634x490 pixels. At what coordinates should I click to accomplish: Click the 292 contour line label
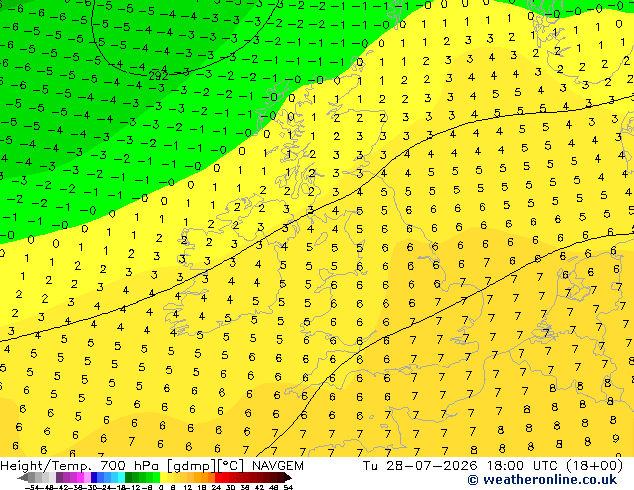[x=158, y=76]
